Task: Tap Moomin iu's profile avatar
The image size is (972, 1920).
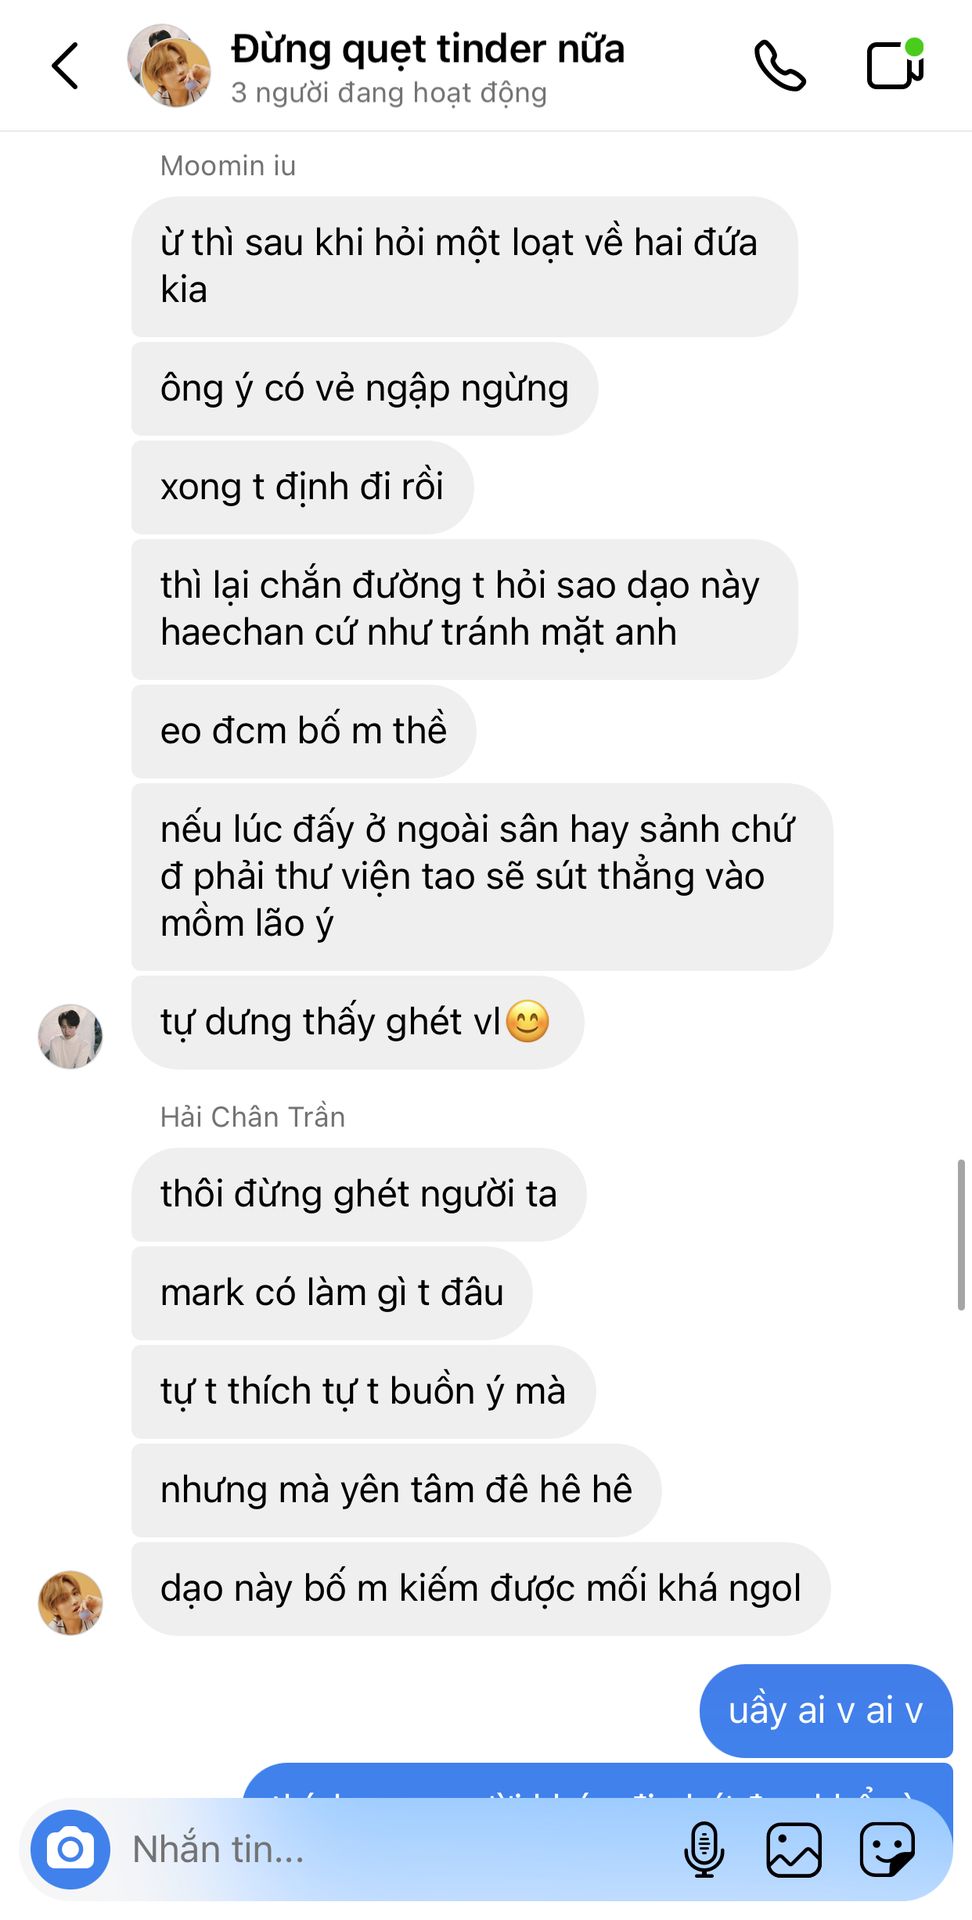Action: [70, 1036]
